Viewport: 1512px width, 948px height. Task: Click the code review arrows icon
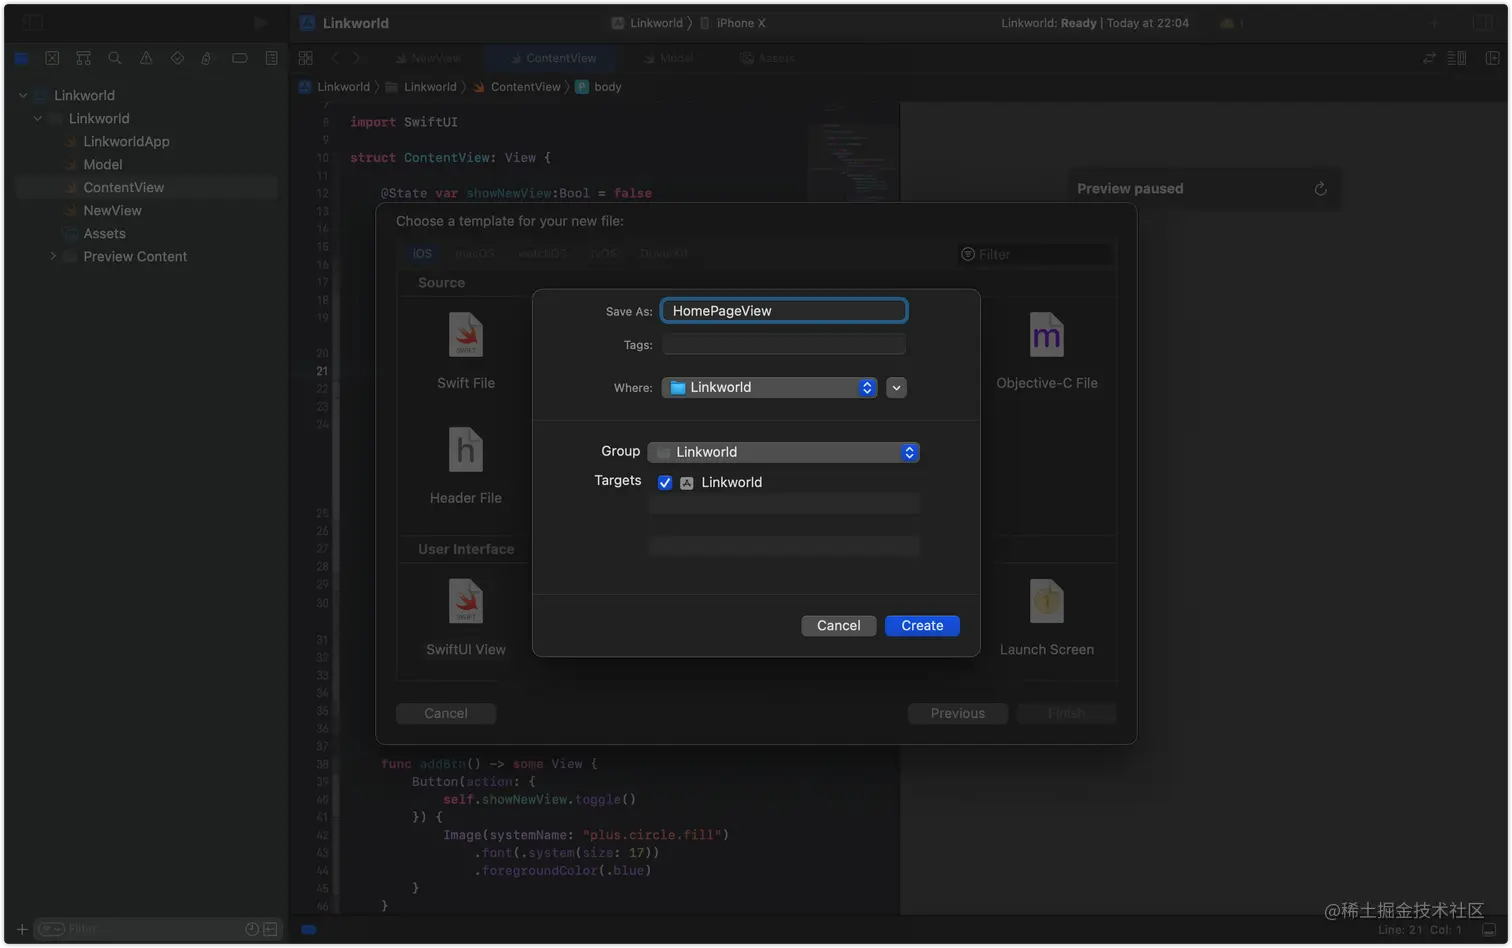pos(1429,58)
